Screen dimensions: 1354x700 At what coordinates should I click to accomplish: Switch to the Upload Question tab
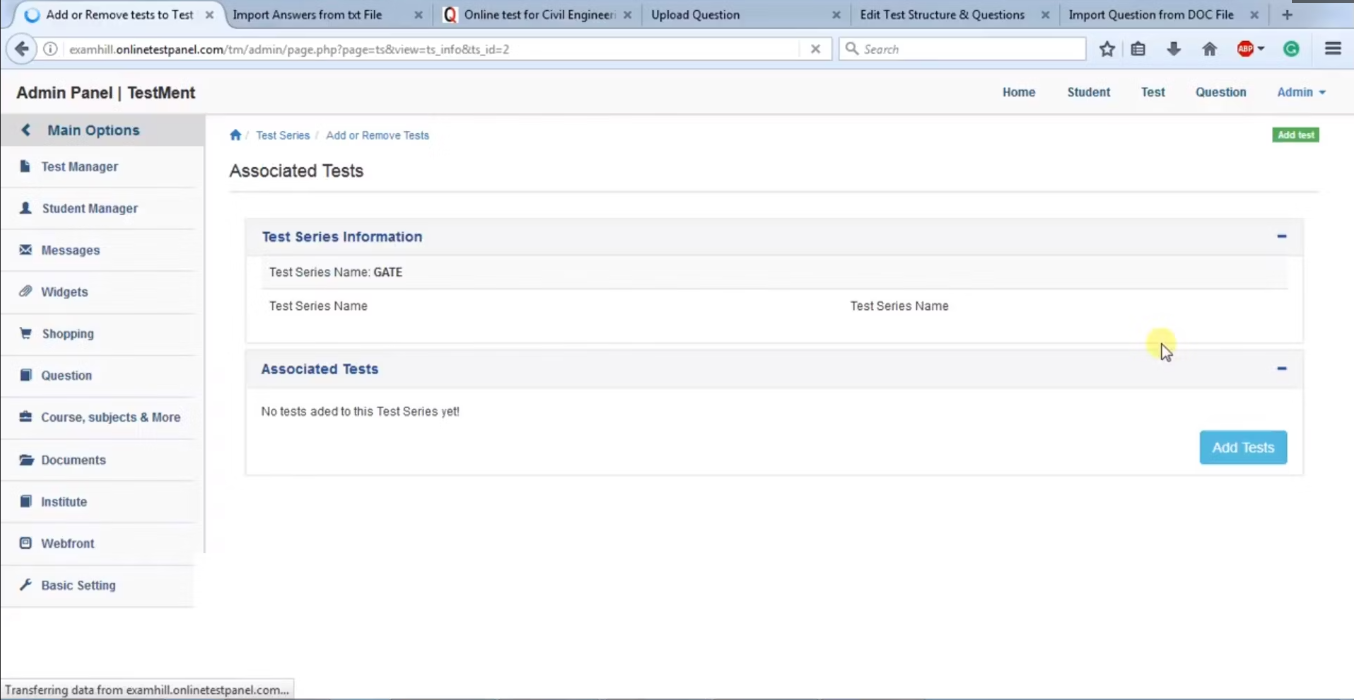pos(735,15)
